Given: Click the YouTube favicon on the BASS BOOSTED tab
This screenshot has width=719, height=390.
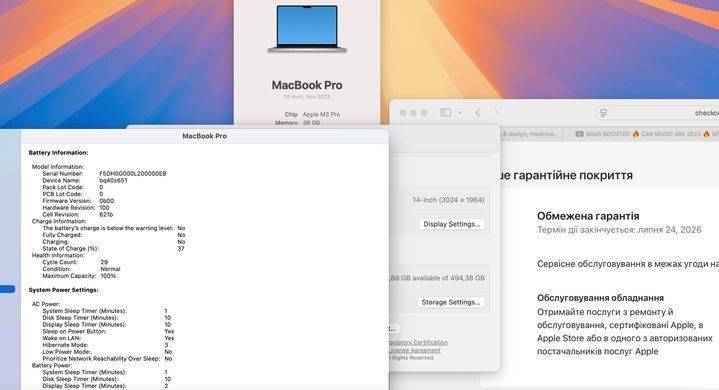Looking at the screenshot, I should point(579,134).
